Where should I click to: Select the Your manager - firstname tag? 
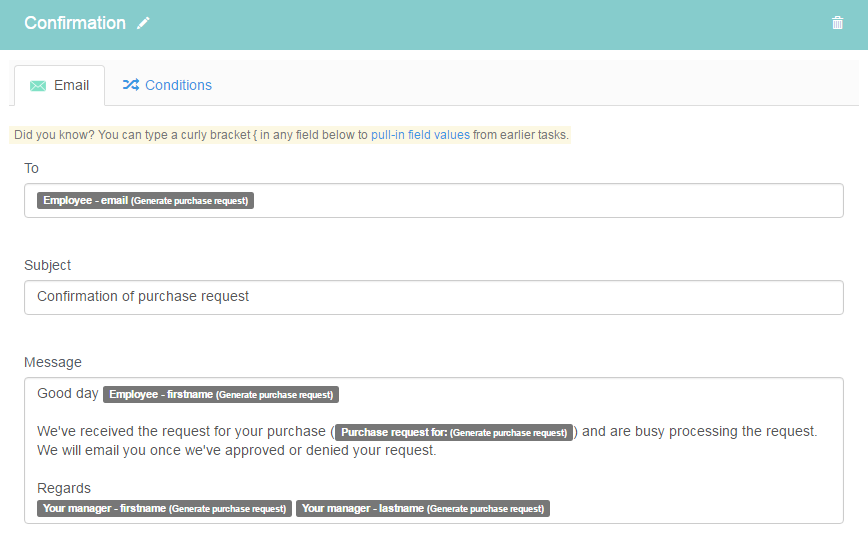point(164,509)
